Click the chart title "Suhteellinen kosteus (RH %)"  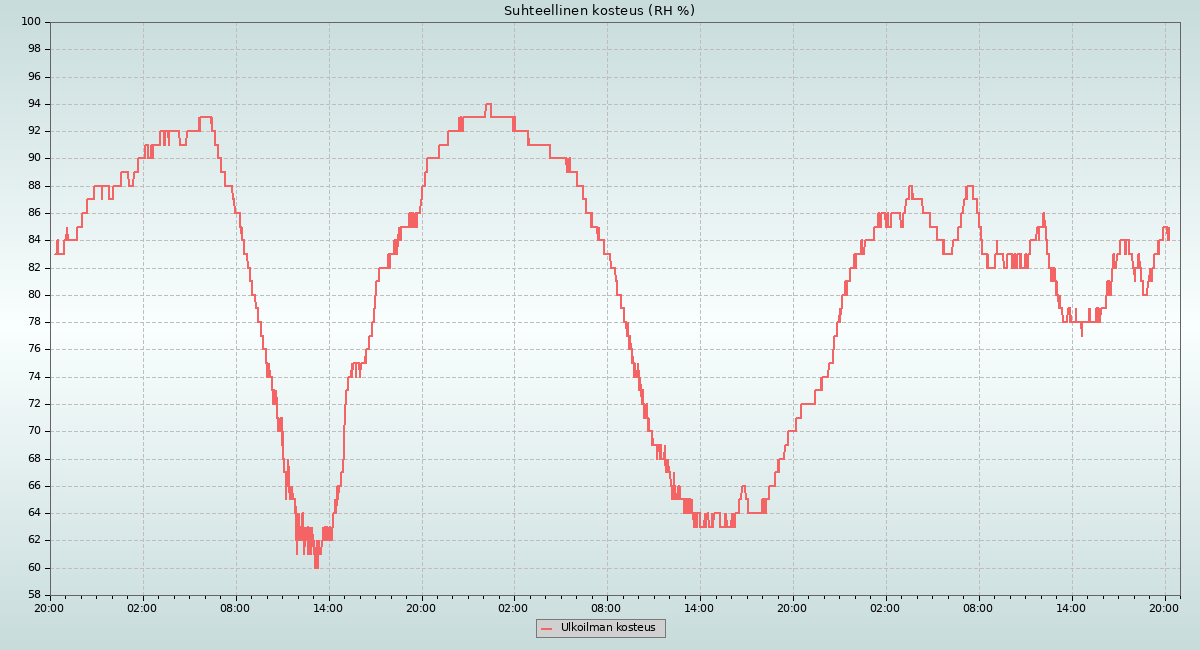point(599,11)
